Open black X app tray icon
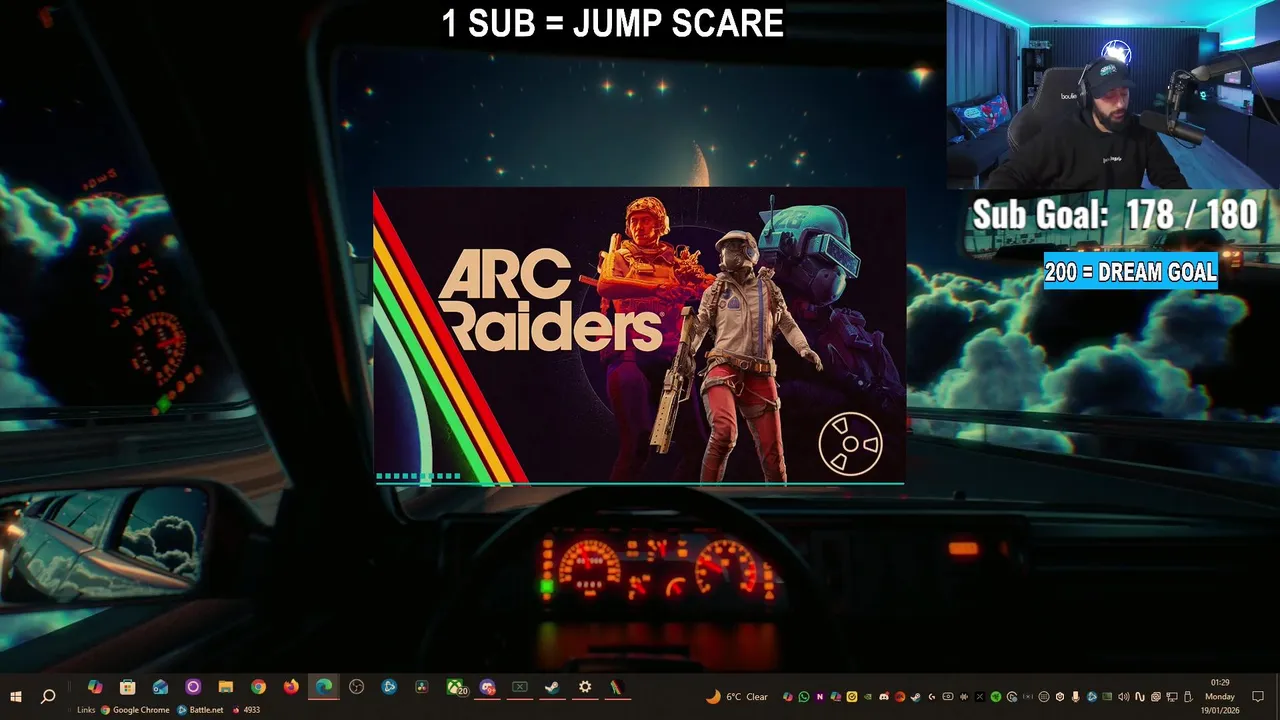Image resolution: width=1280 pixels, height=720 pixels. (x=980, y=697)
